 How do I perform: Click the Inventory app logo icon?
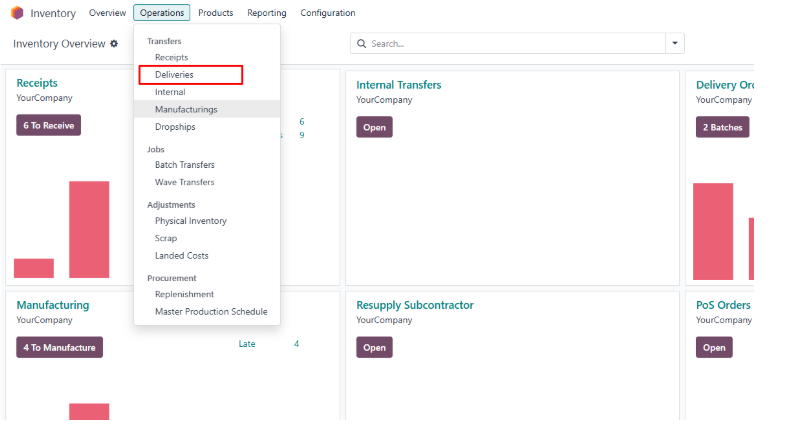point(17,13)
